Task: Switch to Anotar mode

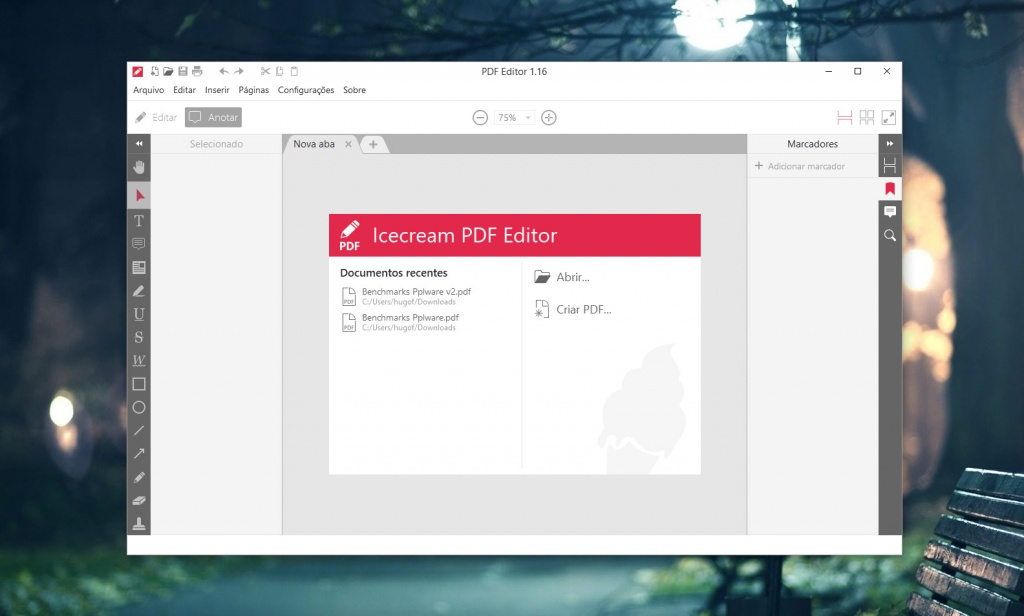Action: [213, 117]
